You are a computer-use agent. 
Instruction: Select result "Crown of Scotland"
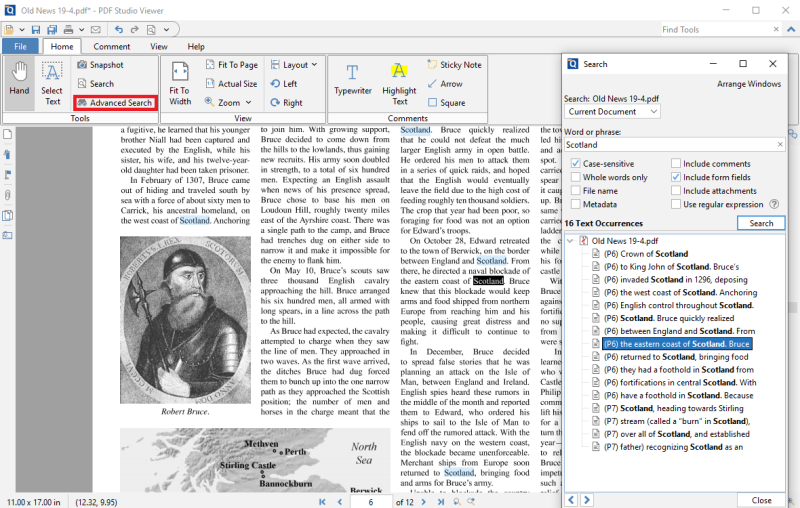[x=645, y=254]
